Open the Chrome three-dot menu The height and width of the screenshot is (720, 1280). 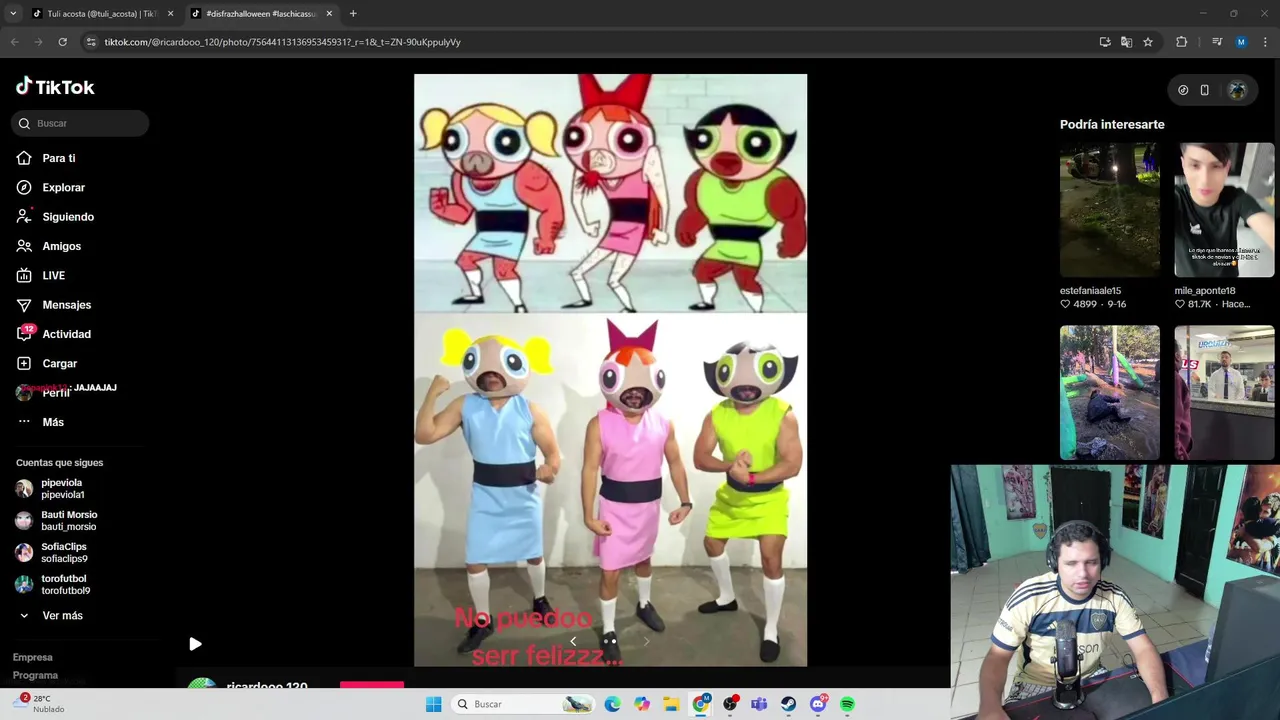1266,42
